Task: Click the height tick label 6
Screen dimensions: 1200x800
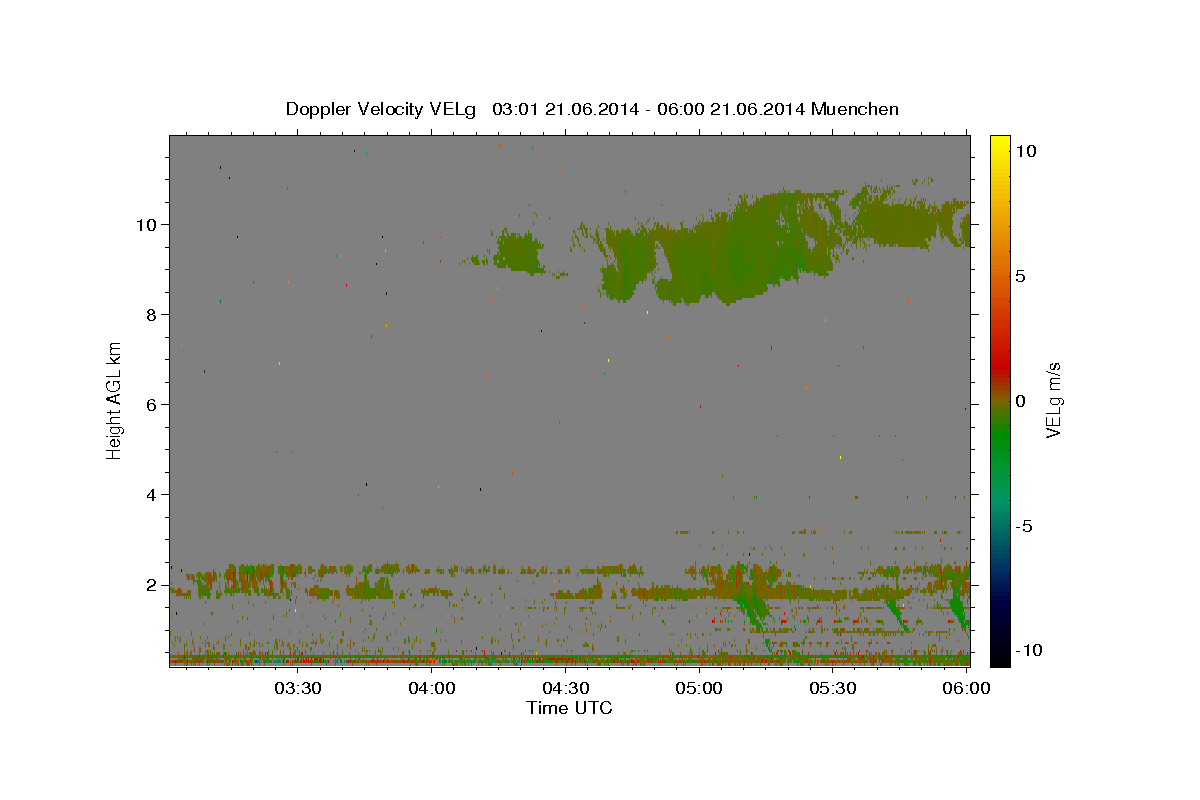Action: pyautogui.click(x=150, y=404)
